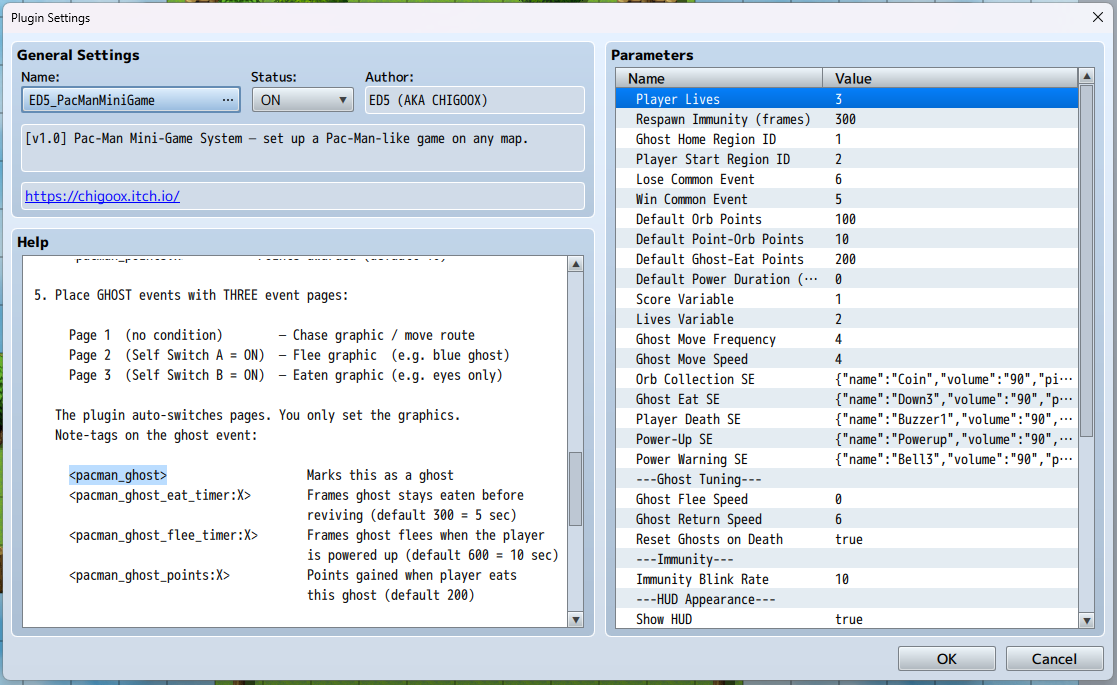1117x685 pixels.
Task: Select the Score Variable parameter
Action: click(847, 299)
